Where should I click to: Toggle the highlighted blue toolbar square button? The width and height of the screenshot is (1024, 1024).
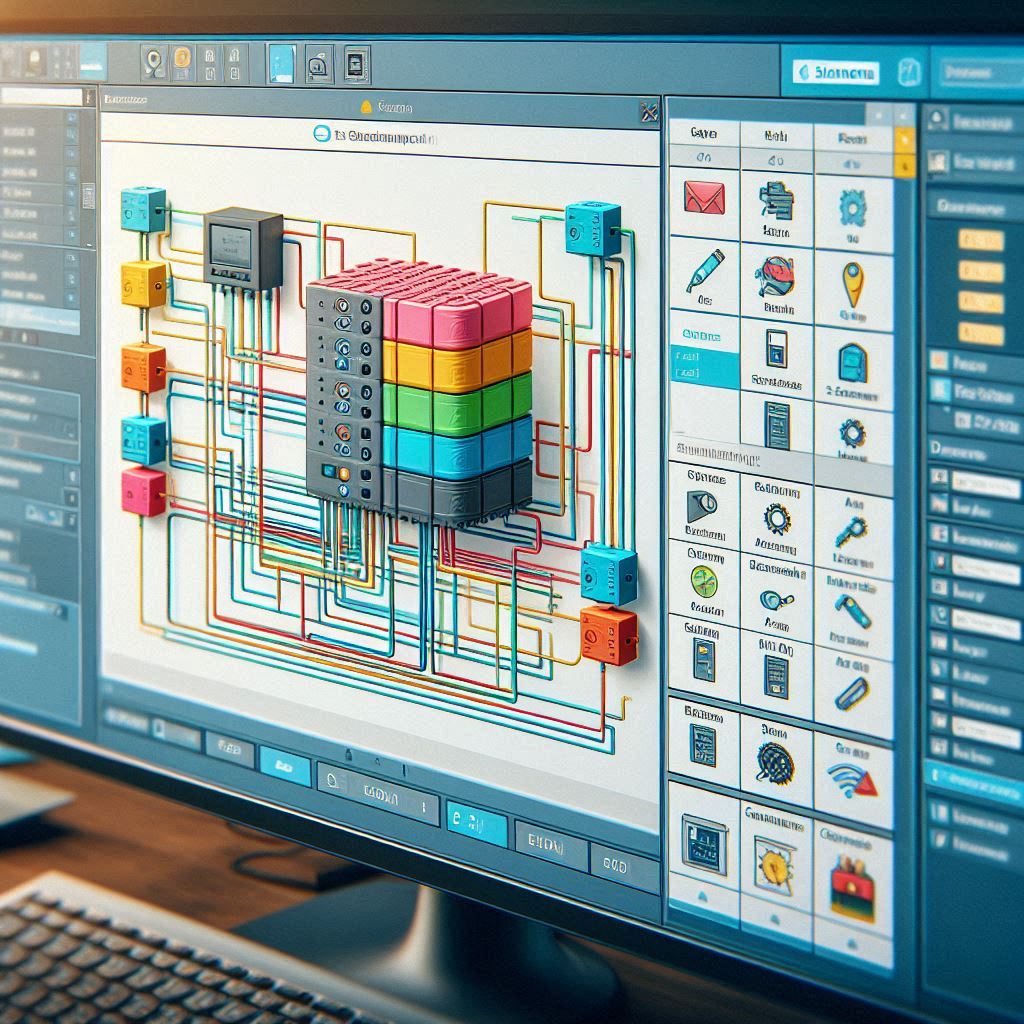coord(282,63)
